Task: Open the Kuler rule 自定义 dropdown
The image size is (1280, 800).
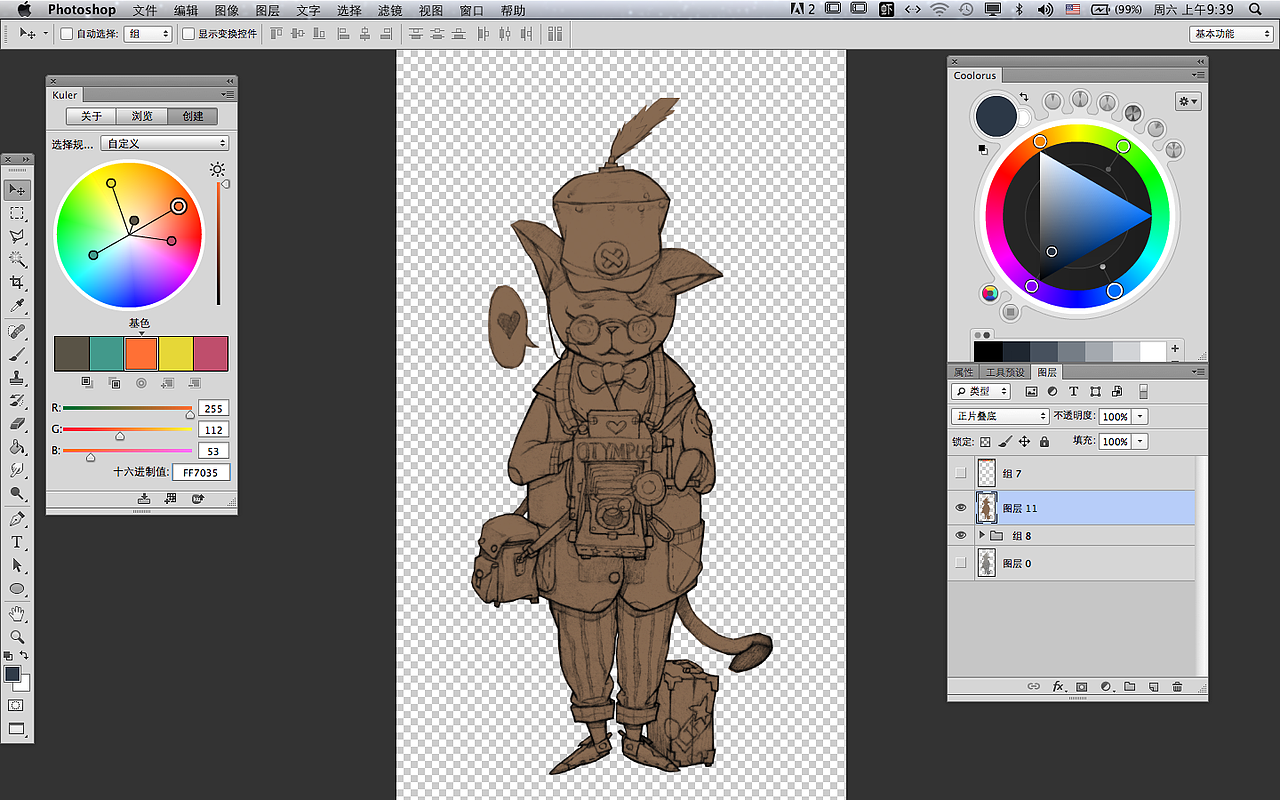Action: pos(165,144)
